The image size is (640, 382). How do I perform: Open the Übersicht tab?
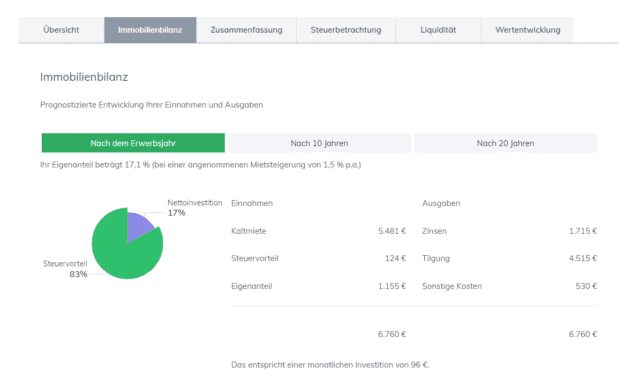click(61, 30)
